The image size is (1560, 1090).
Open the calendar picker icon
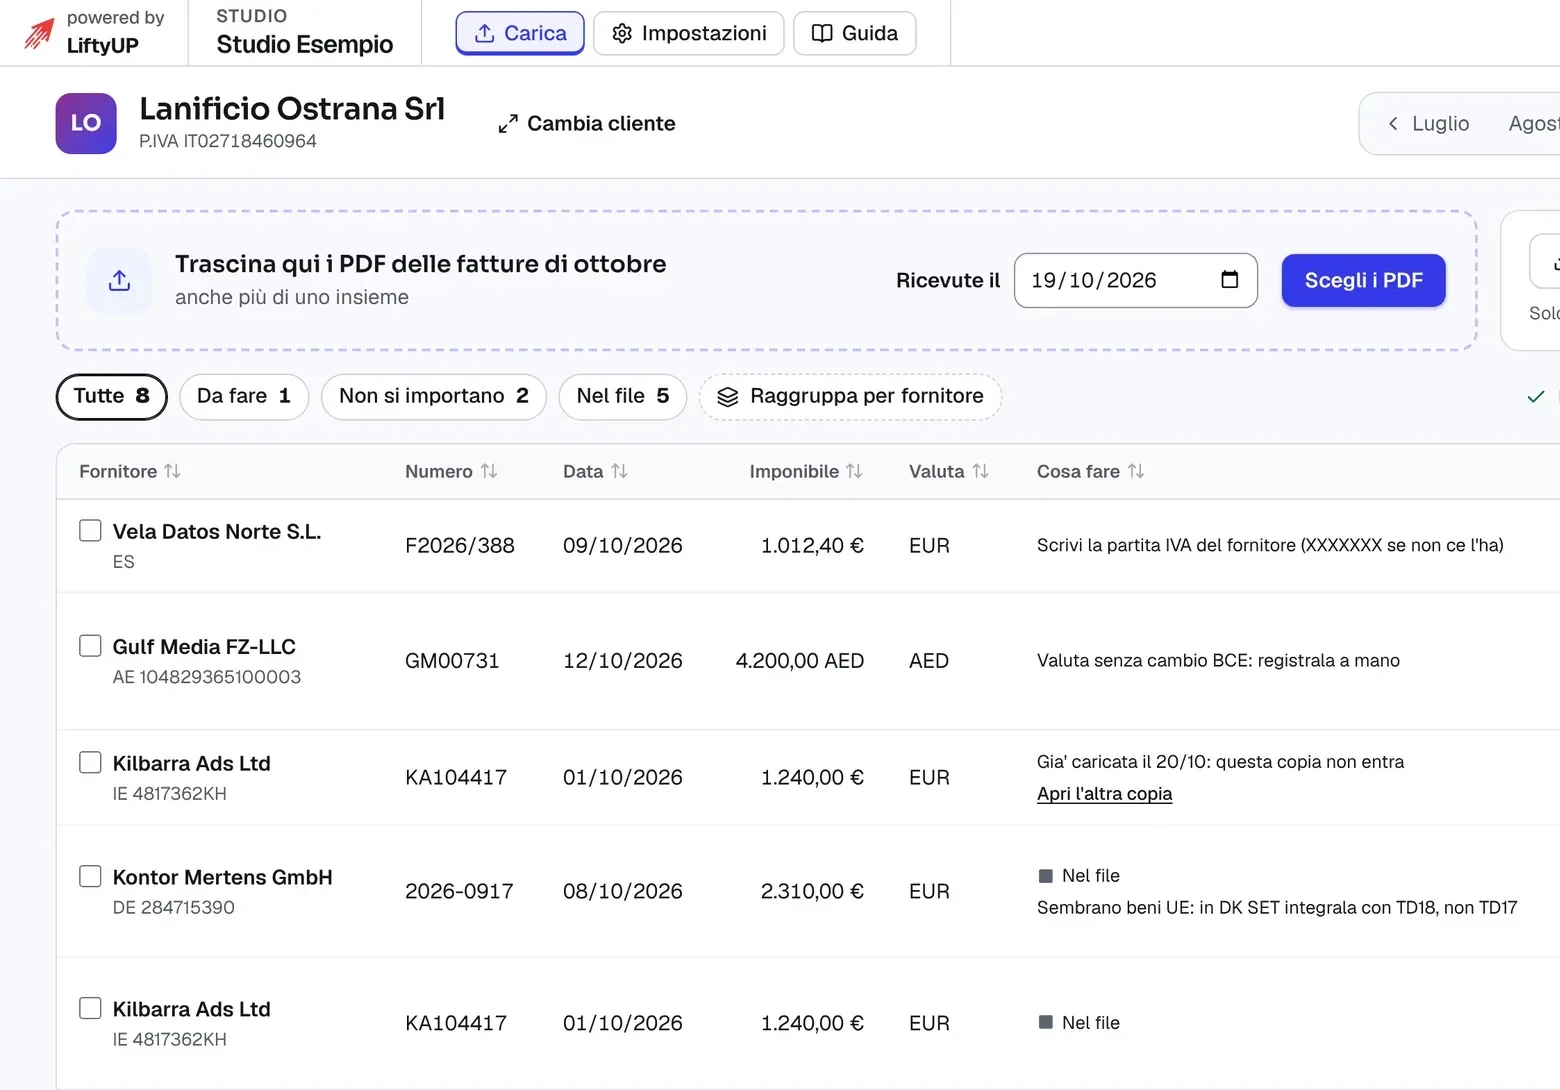[x=1230, y=280]
